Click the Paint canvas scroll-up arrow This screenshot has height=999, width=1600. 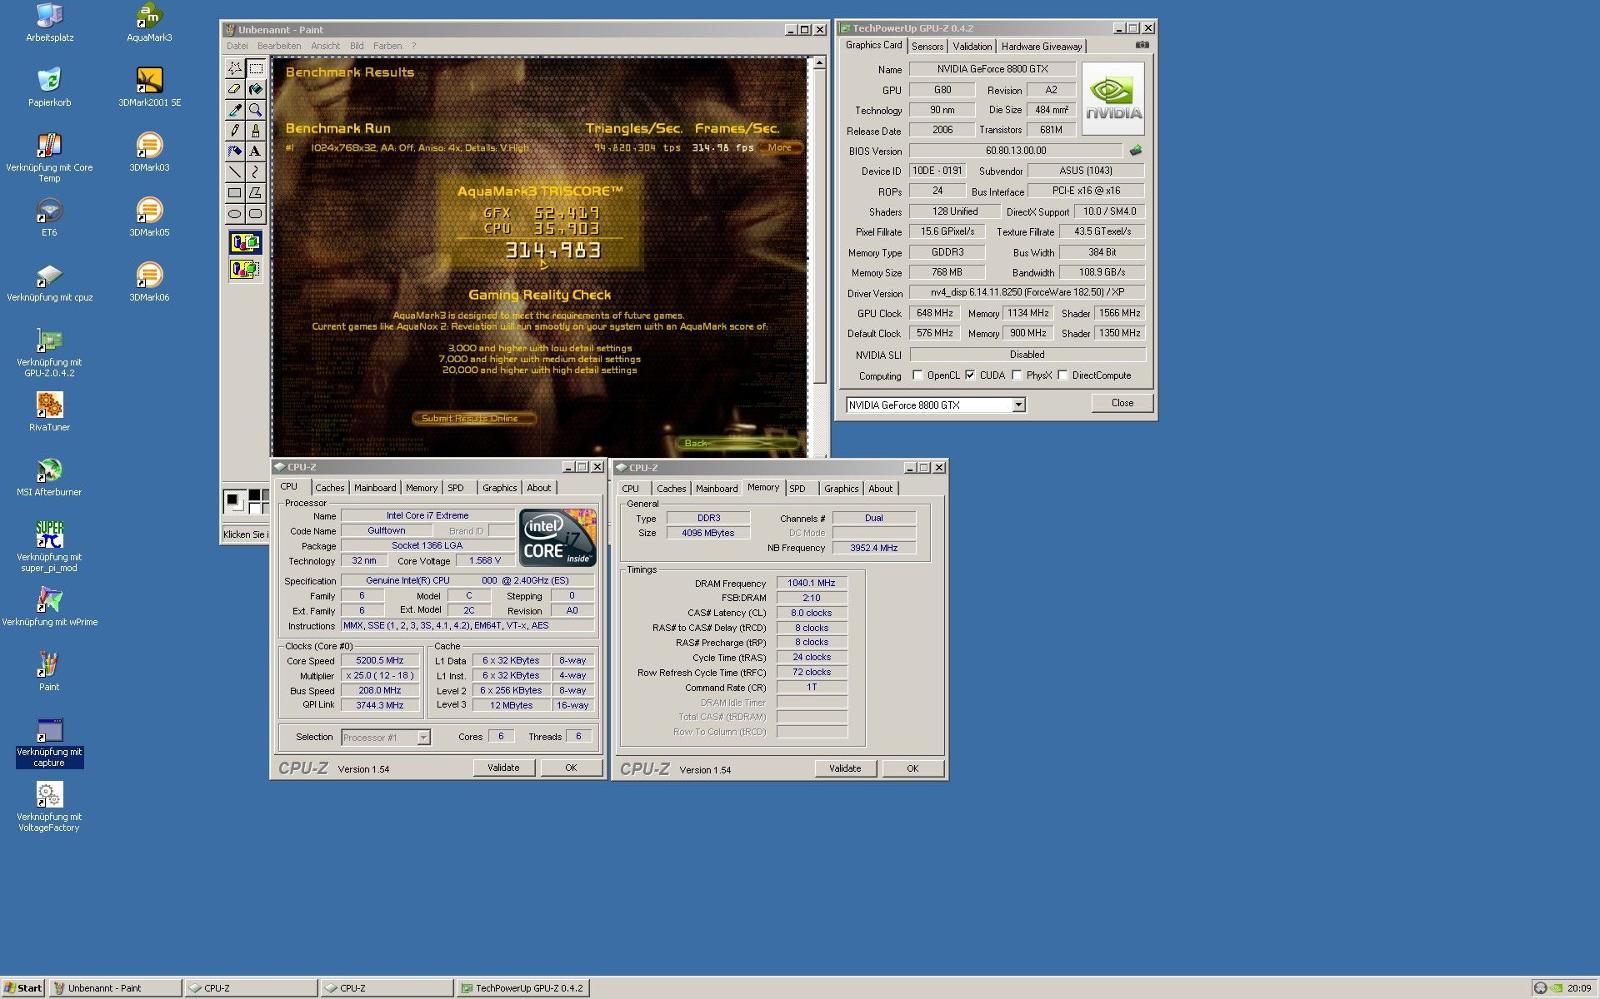(x=819, y=63)
